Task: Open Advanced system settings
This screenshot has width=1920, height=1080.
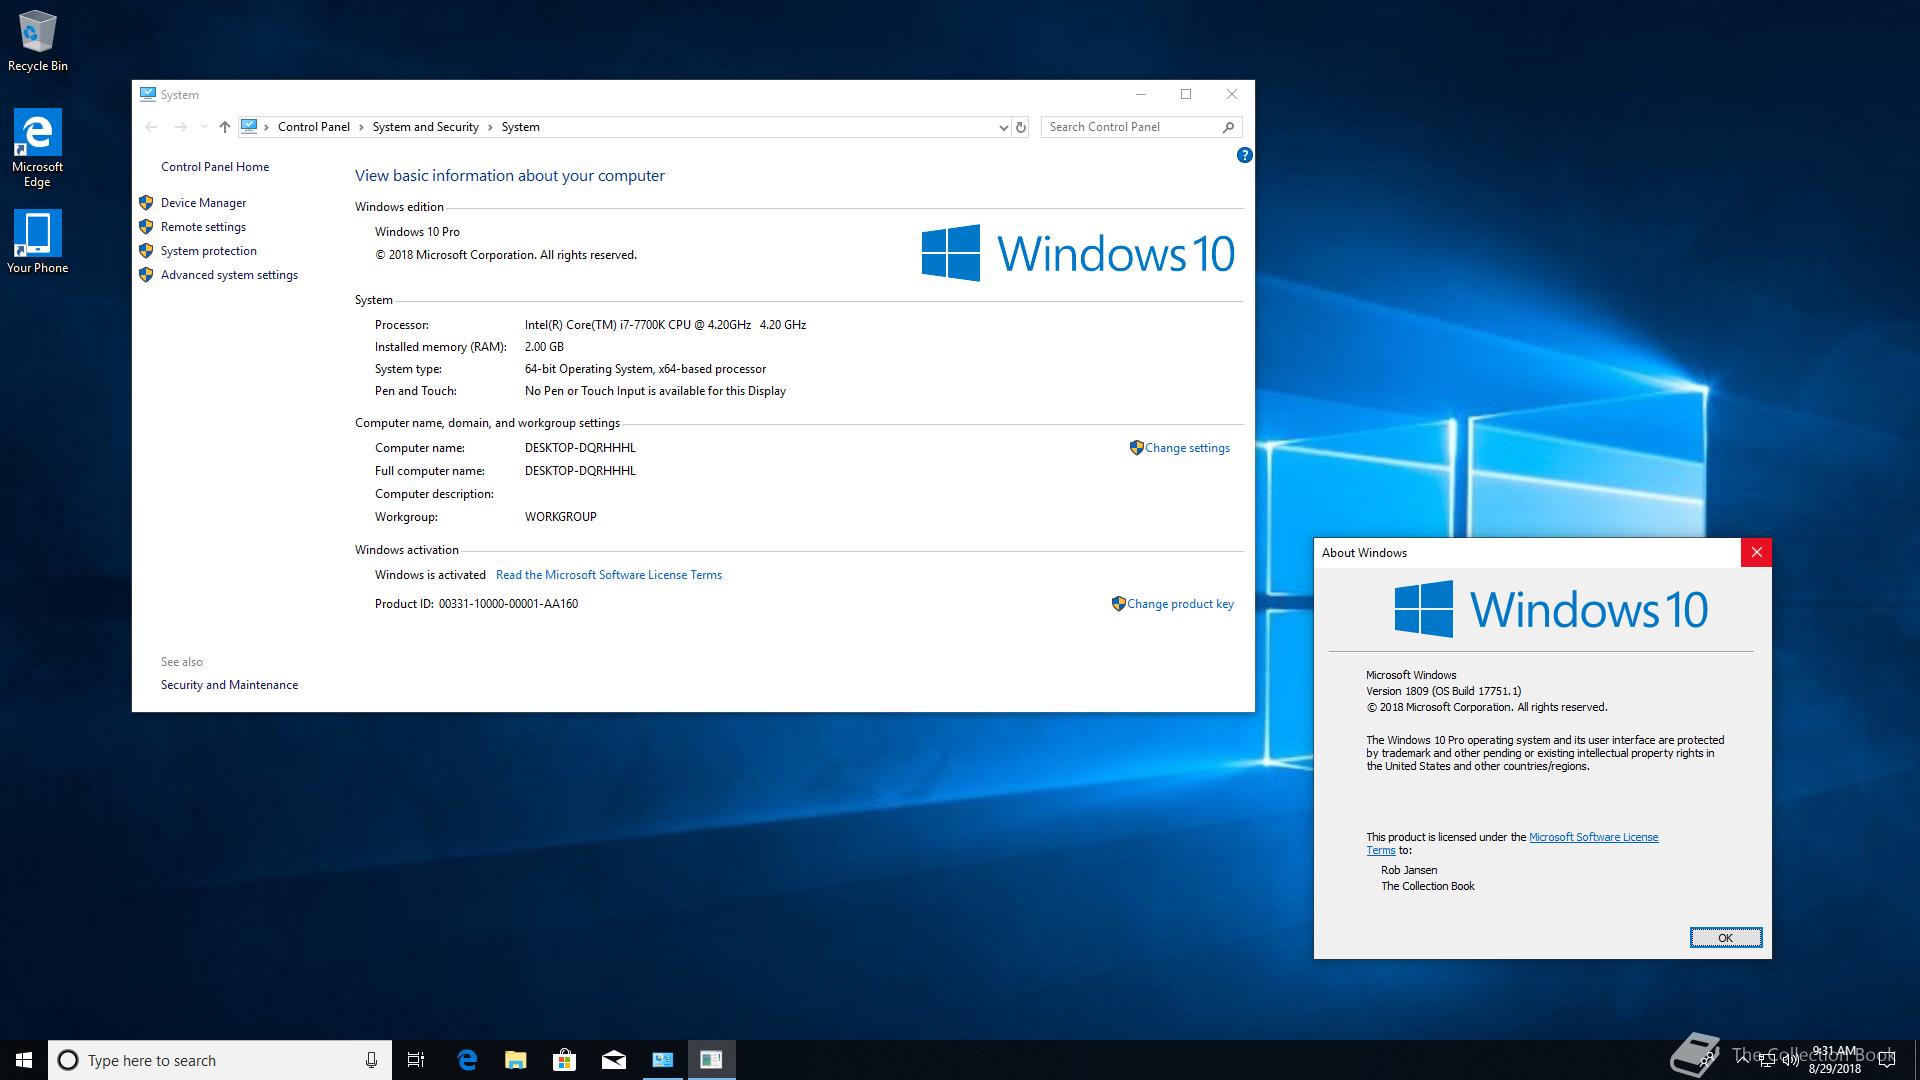Action: tap(229, 275)
